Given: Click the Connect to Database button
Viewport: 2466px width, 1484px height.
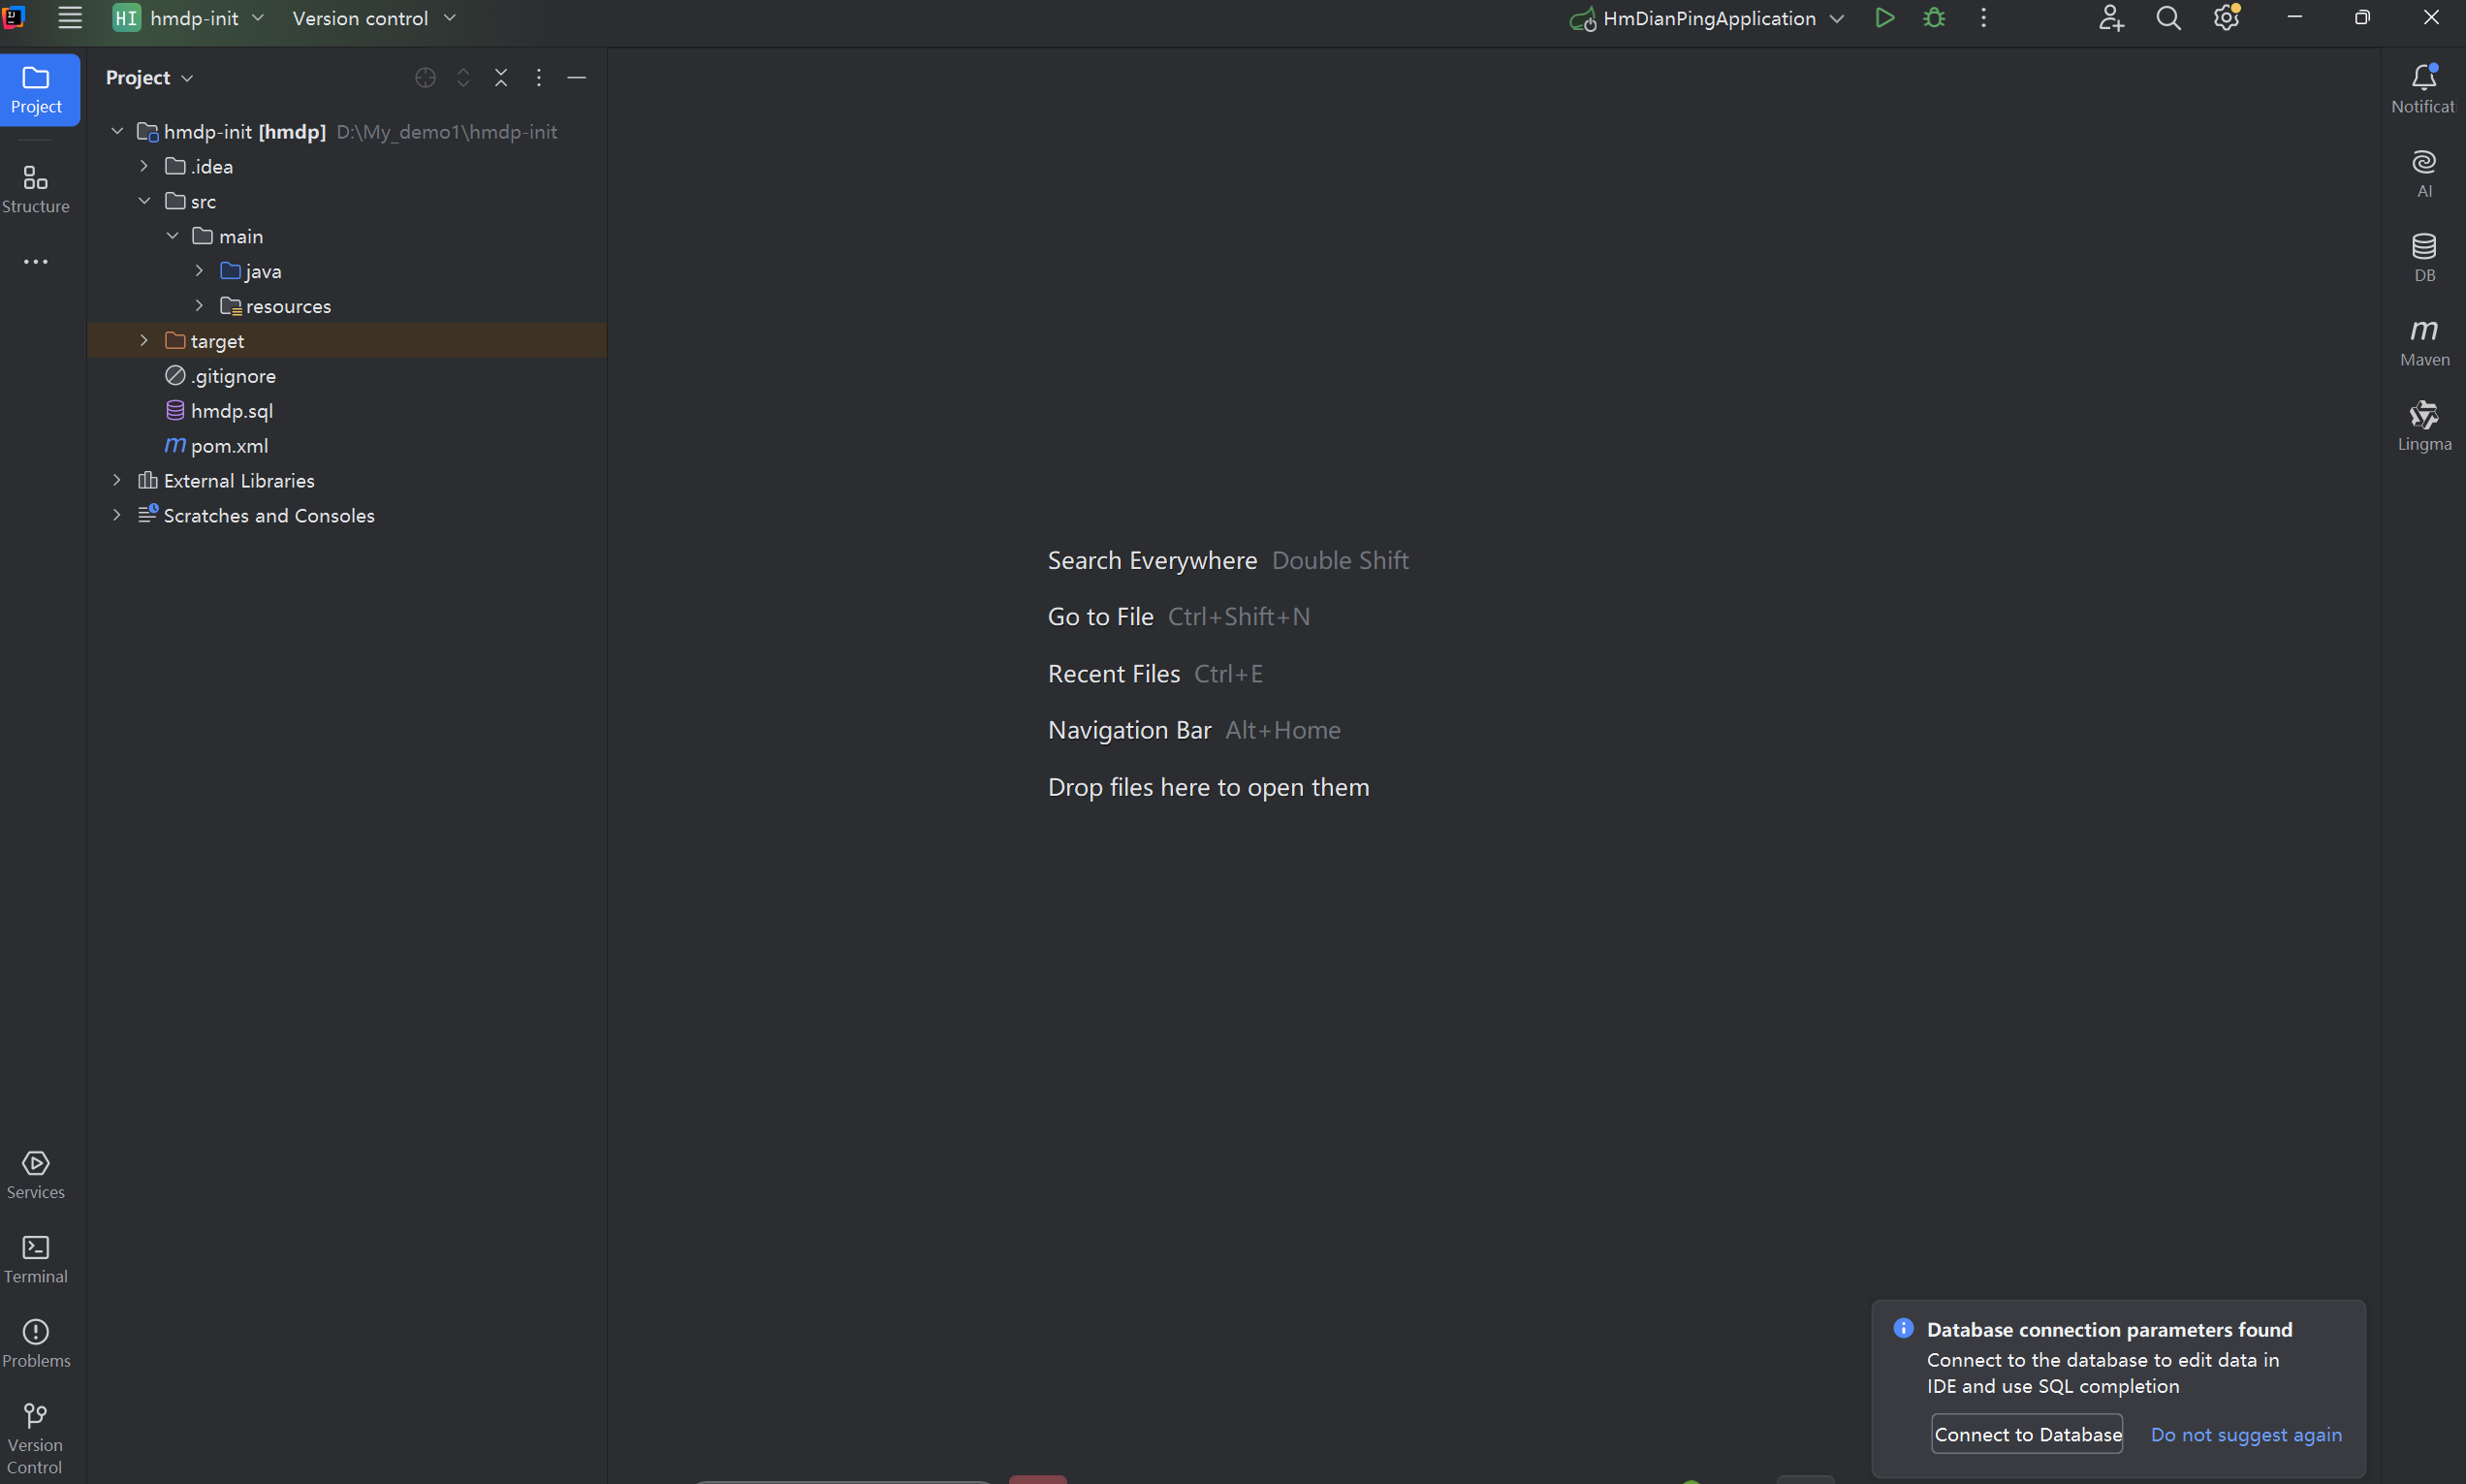Looking at the screenshot, I should pos(2027,1434).
